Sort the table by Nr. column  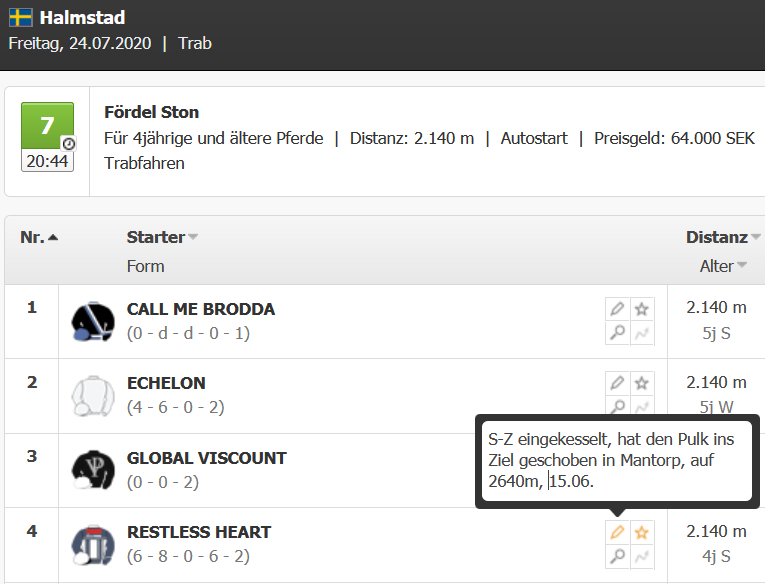tap(39, 237)
